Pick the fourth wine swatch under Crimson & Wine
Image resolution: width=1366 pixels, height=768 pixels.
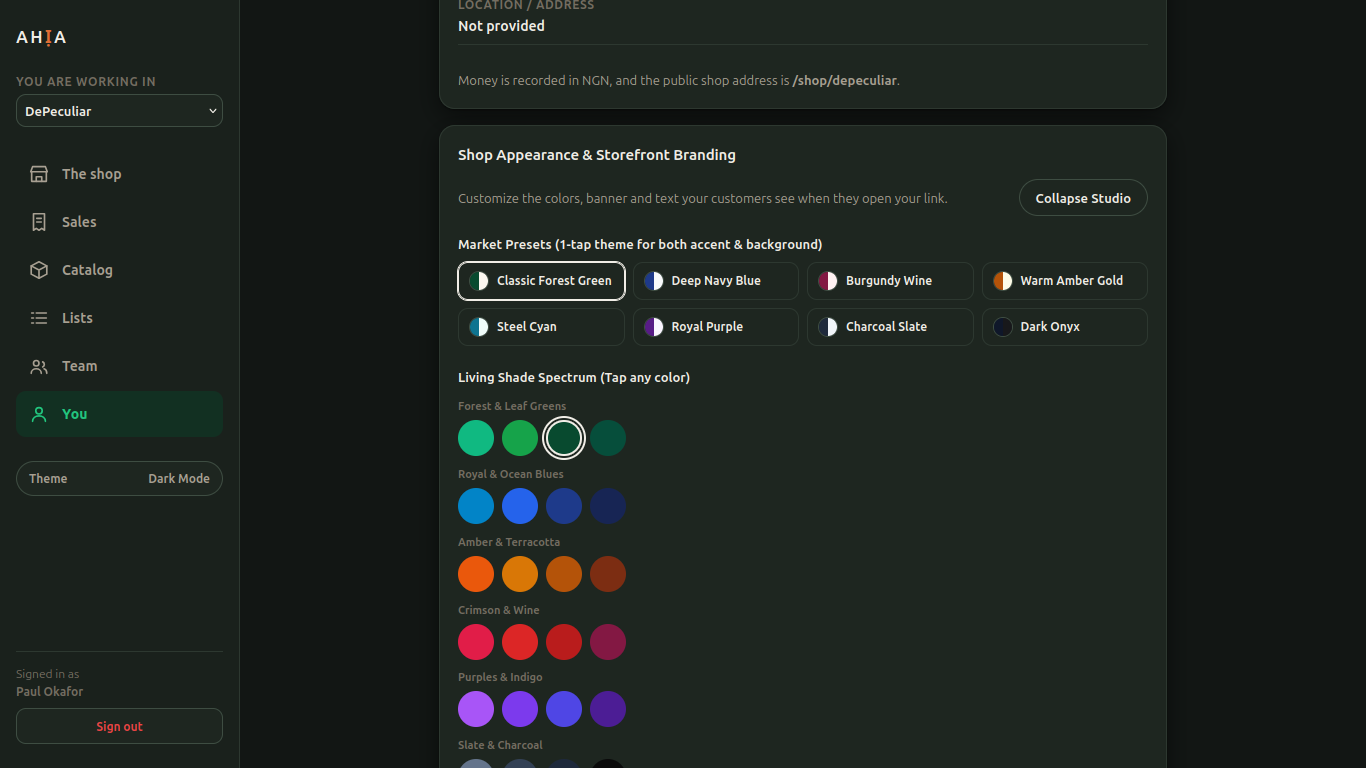tap(608, 642)
